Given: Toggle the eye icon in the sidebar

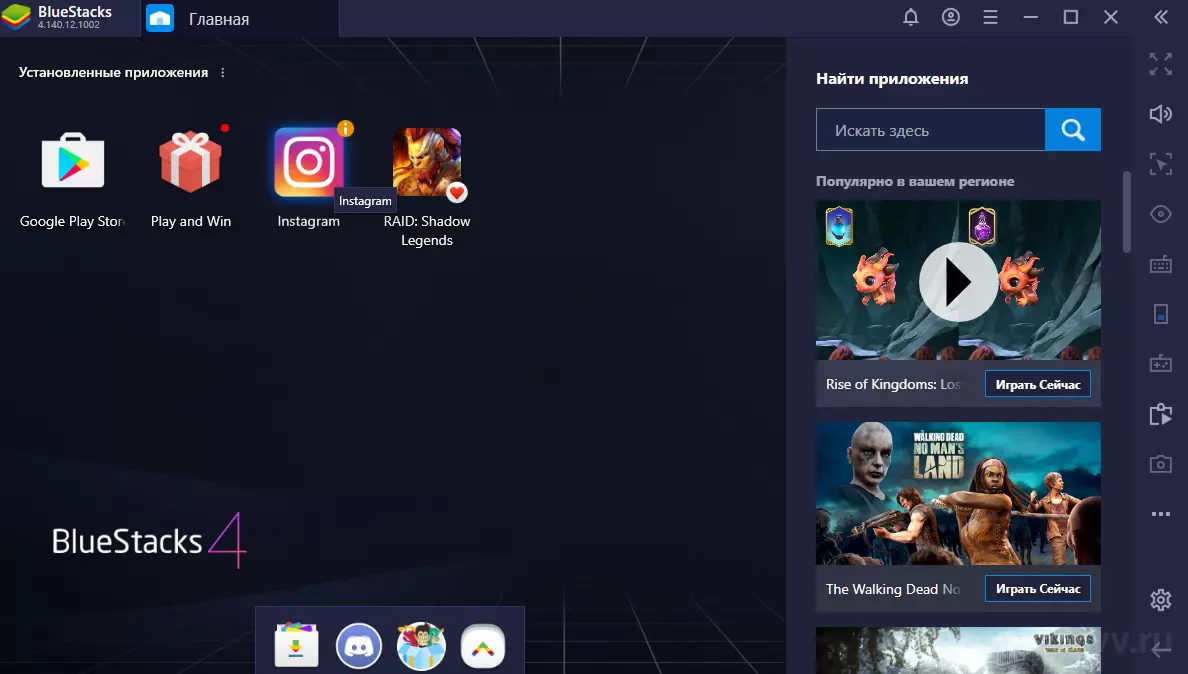Looking at the screenshot, I should click(x=1161, y=214).
